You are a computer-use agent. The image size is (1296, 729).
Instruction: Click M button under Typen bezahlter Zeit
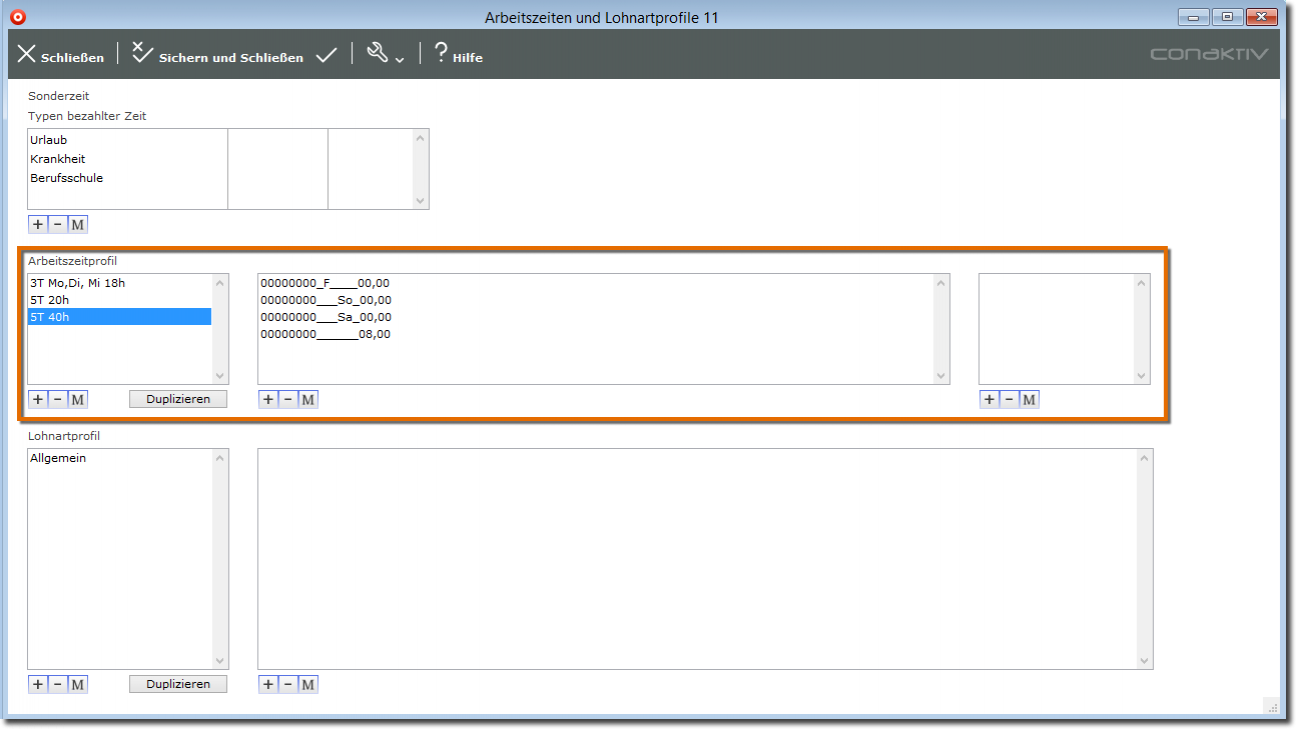tap(77, 224)
